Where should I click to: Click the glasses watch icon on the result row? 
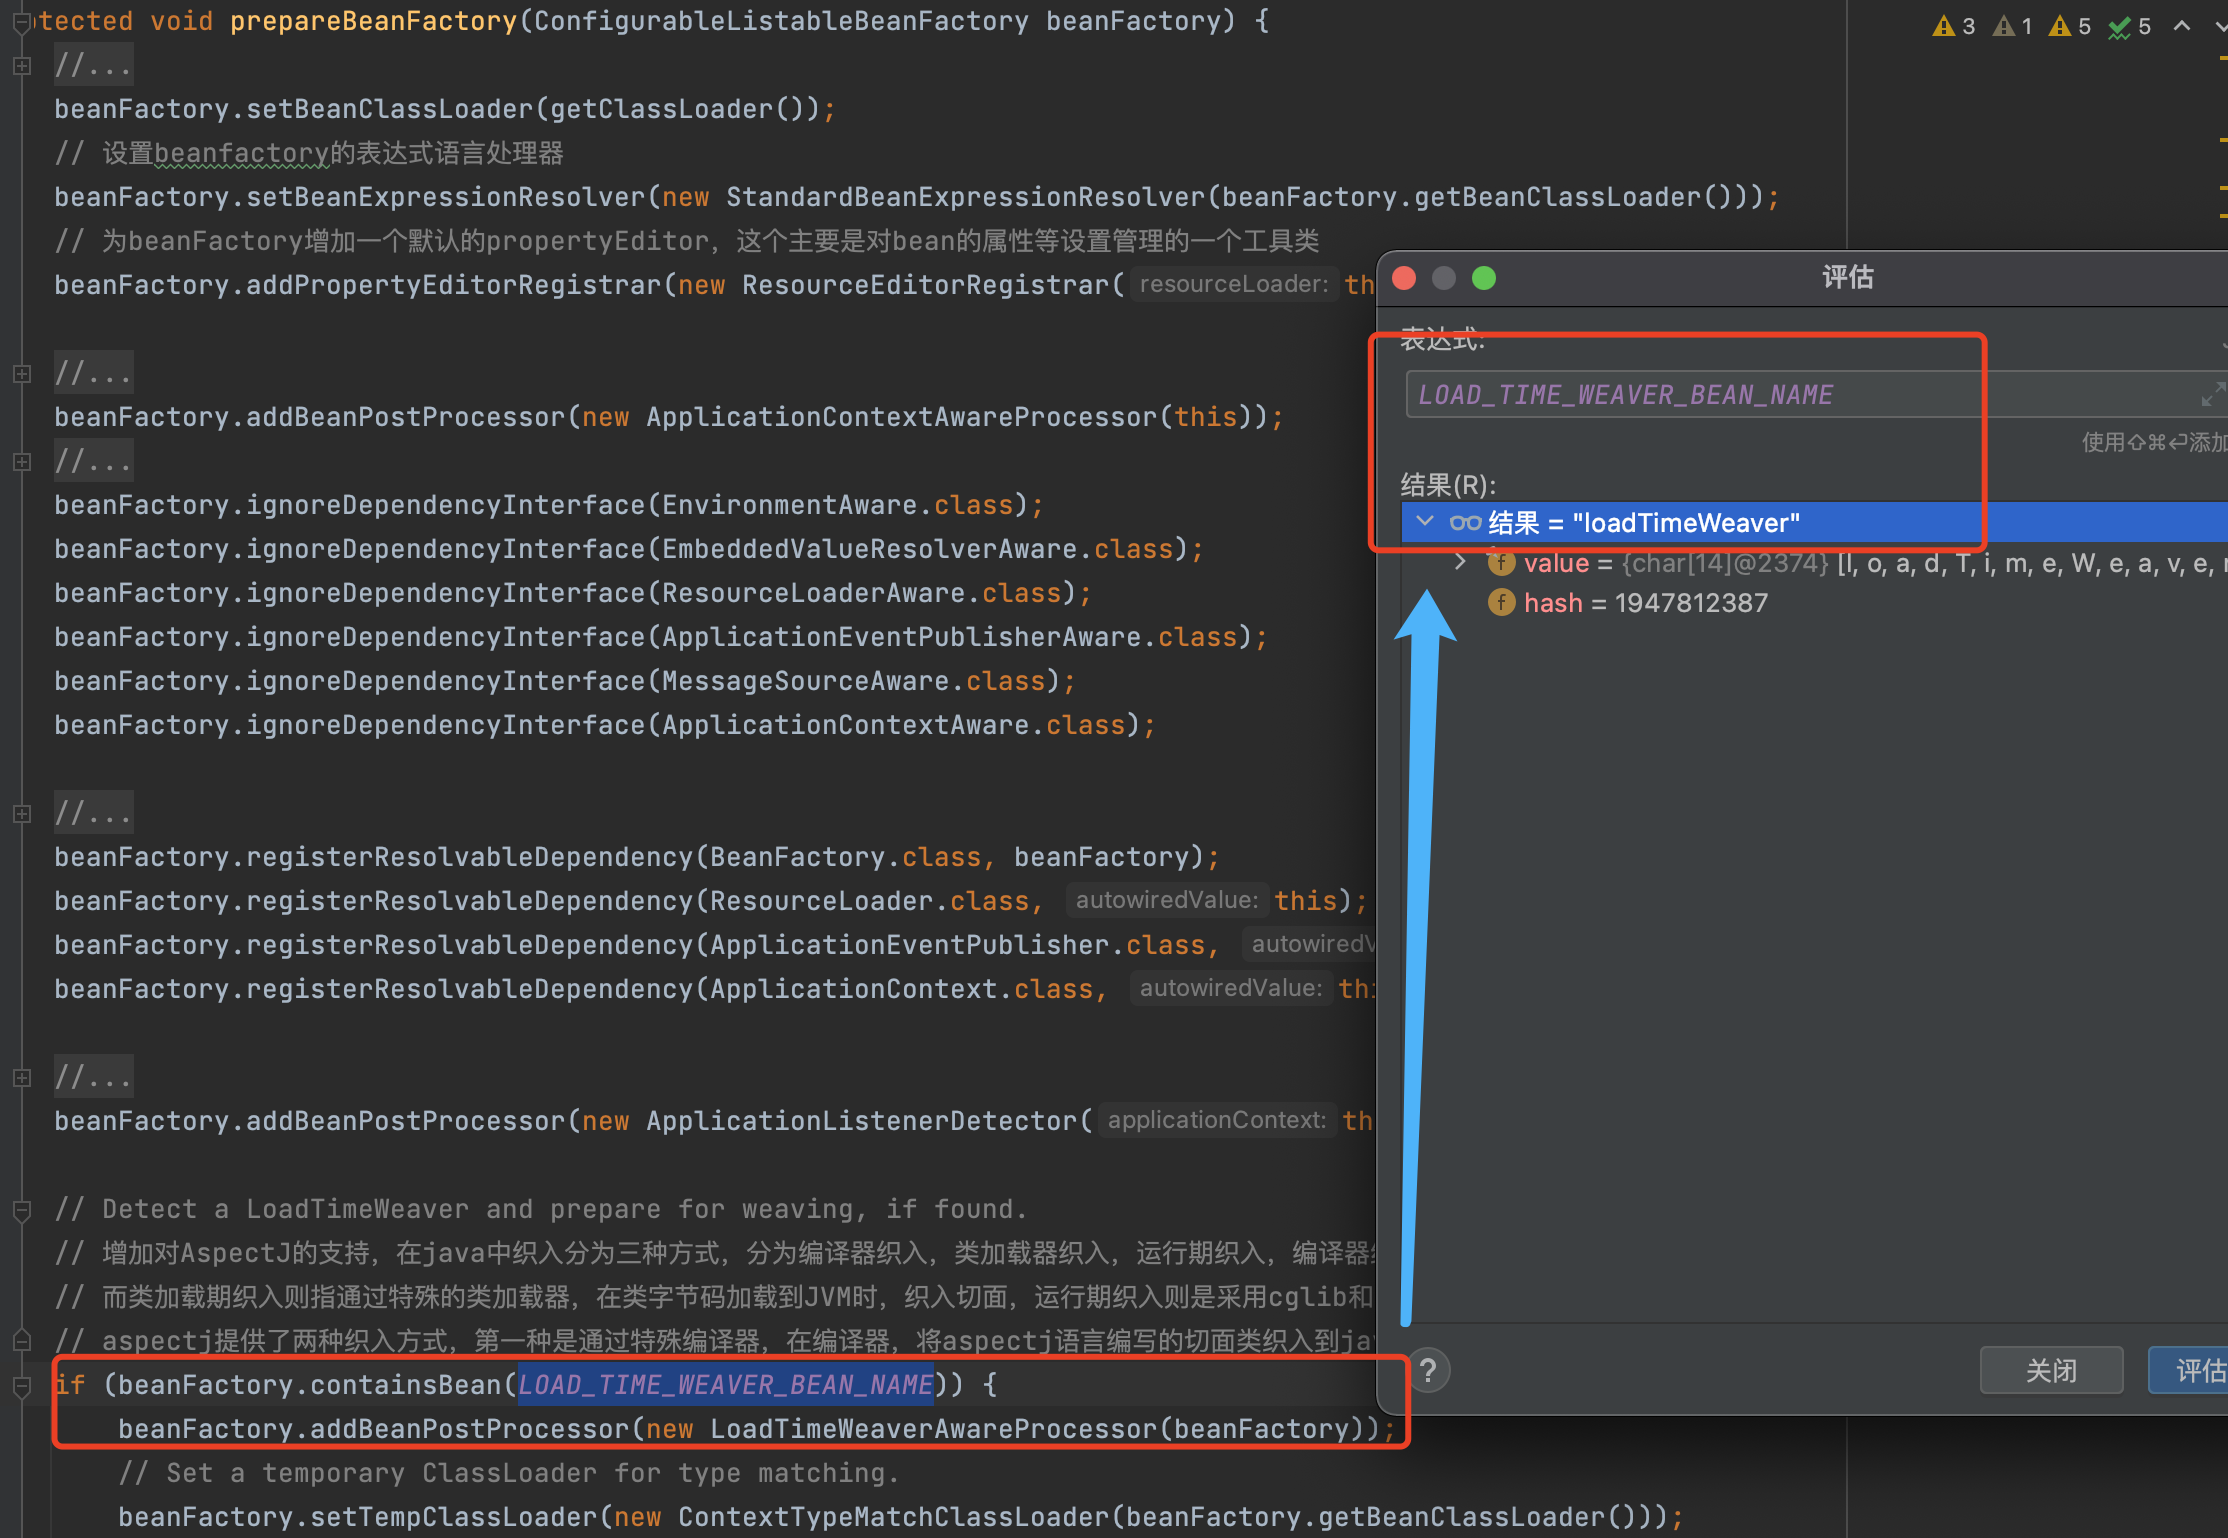pyautogui.click(x=1465, y=522)
